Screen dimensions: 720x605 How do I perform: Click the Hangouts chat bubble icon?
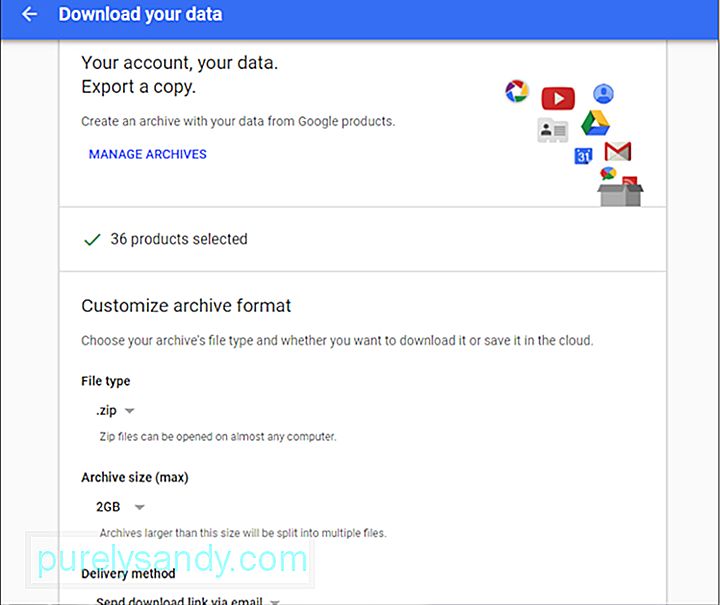[608, 174]
